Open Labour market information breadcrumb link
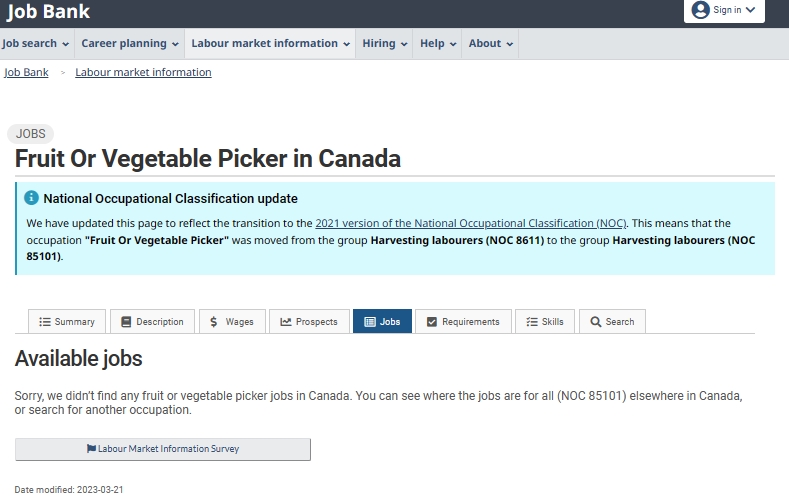789x498 pixels. pos(143,72)
